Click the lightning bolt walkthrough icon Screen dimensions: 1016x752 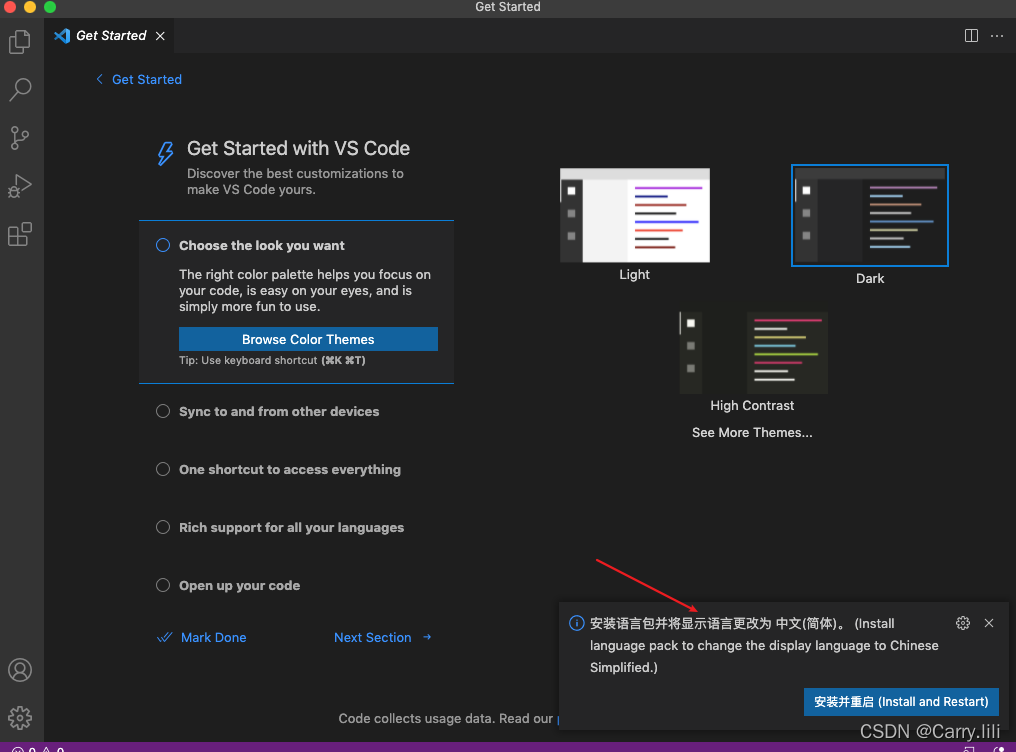[x=165, y=154]
